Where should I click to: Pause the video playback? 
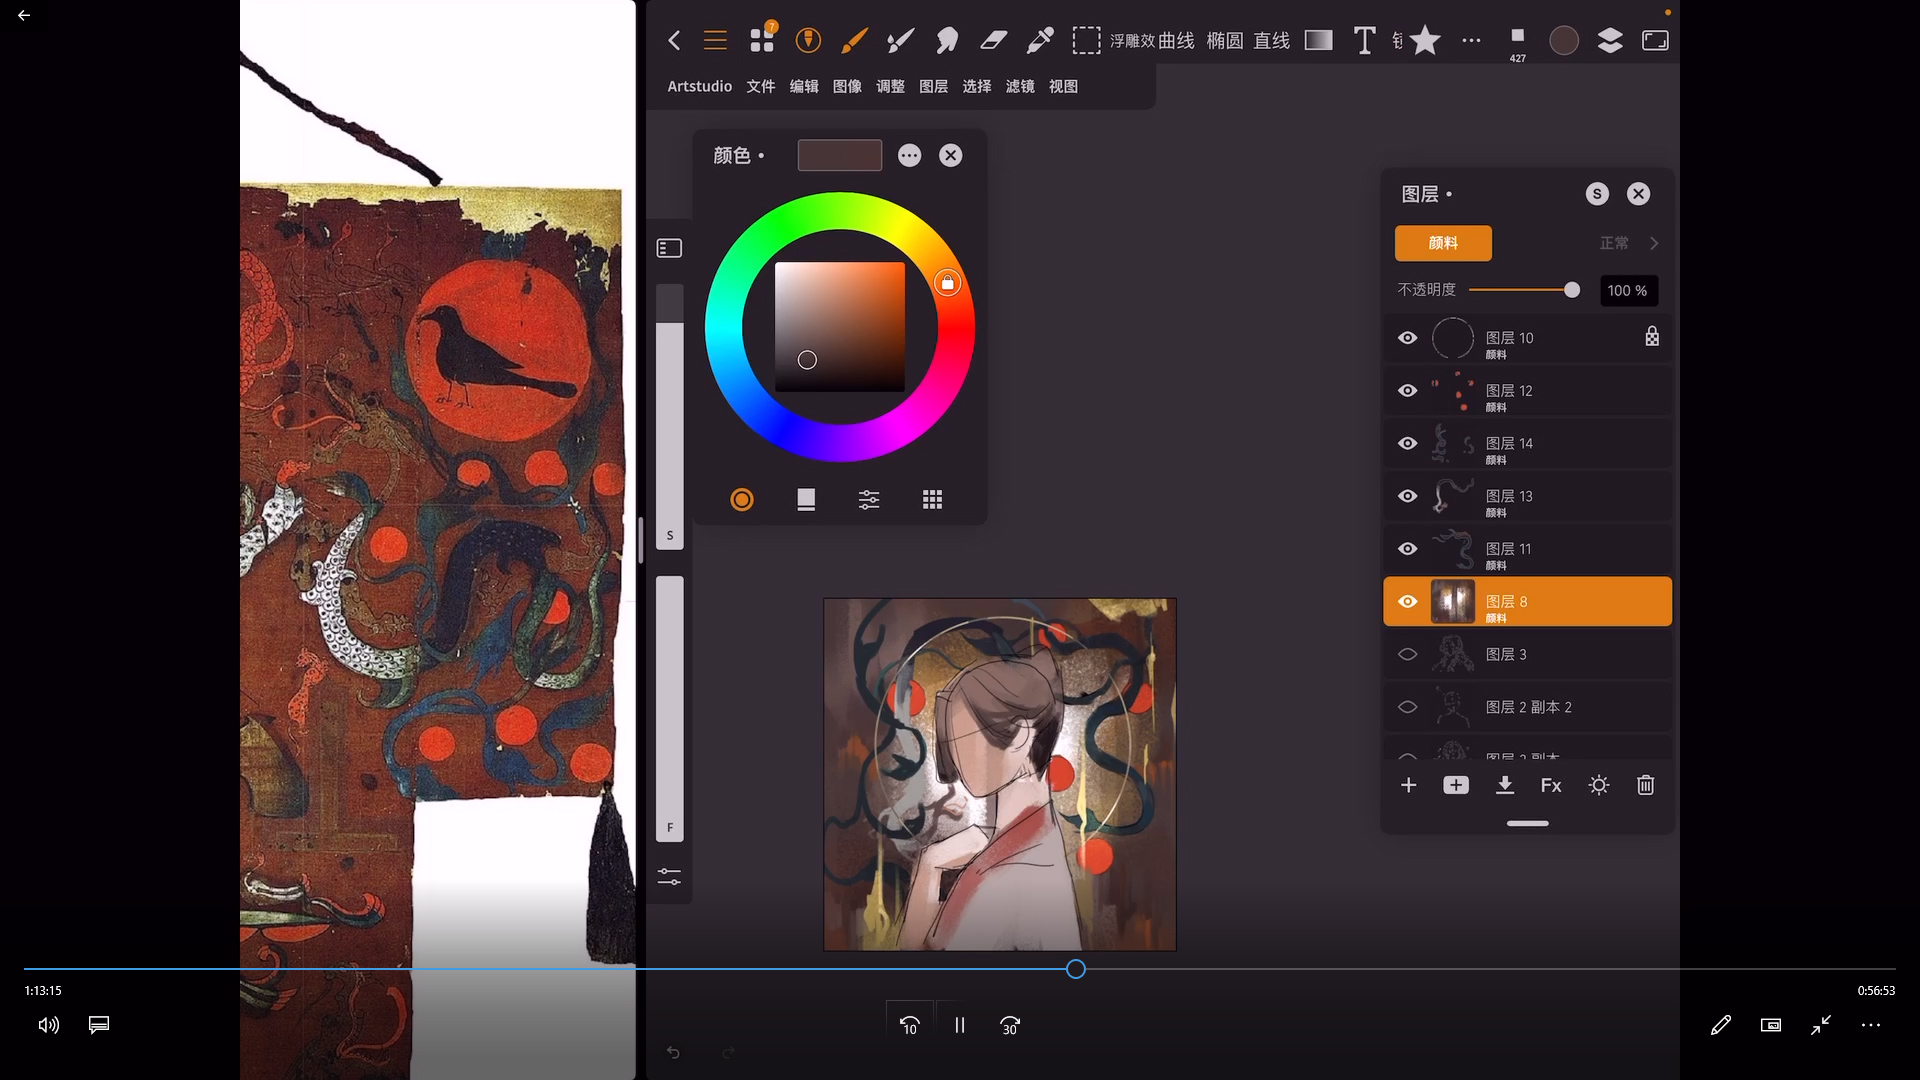959,1025
